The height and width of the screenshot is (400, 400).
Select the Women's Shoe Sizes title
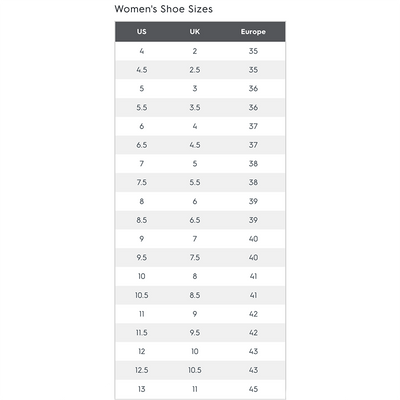click(164, 9)
